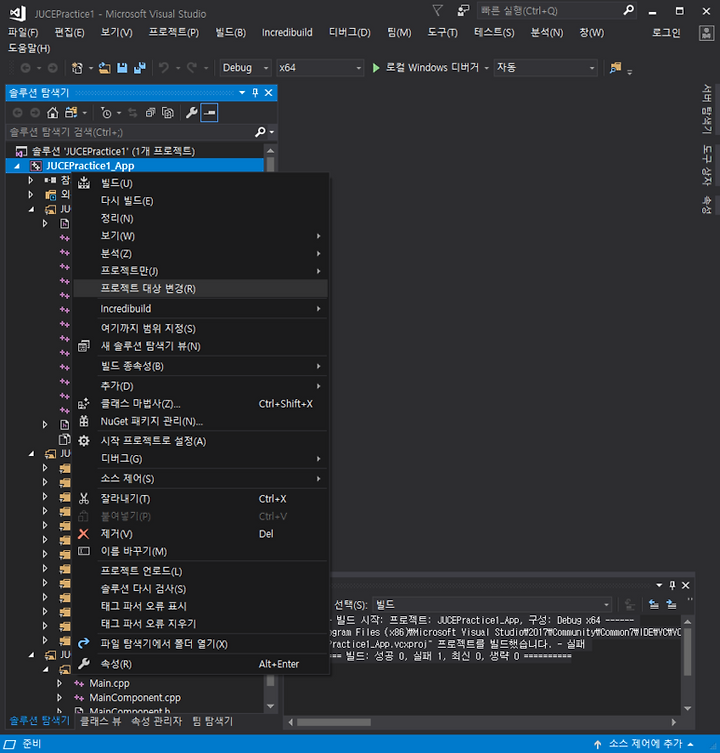Viewport: 720px width, 753px height.
Task: Select 잘라내기(T) in context menu
Action: pos(201,499)
